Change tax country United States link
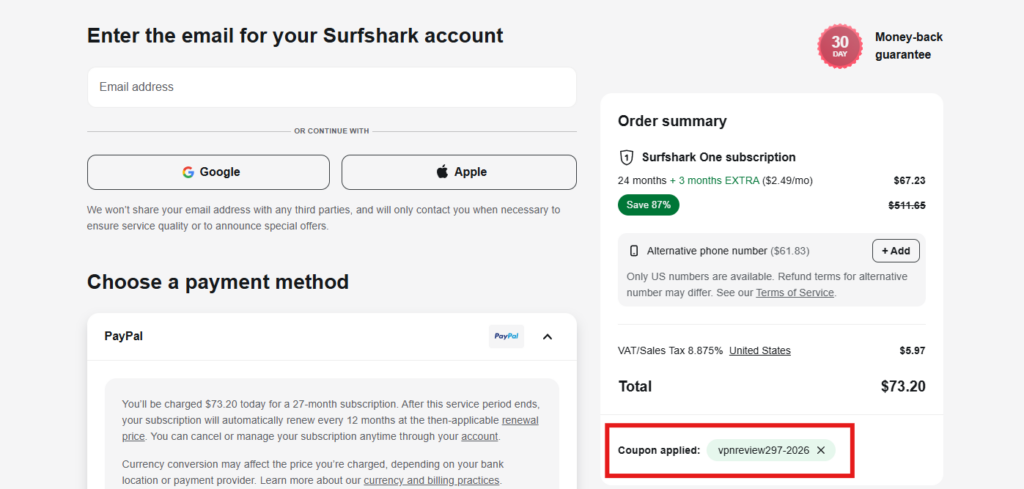This screenshot has width=1024, height=489. click(x=760, y=351)
